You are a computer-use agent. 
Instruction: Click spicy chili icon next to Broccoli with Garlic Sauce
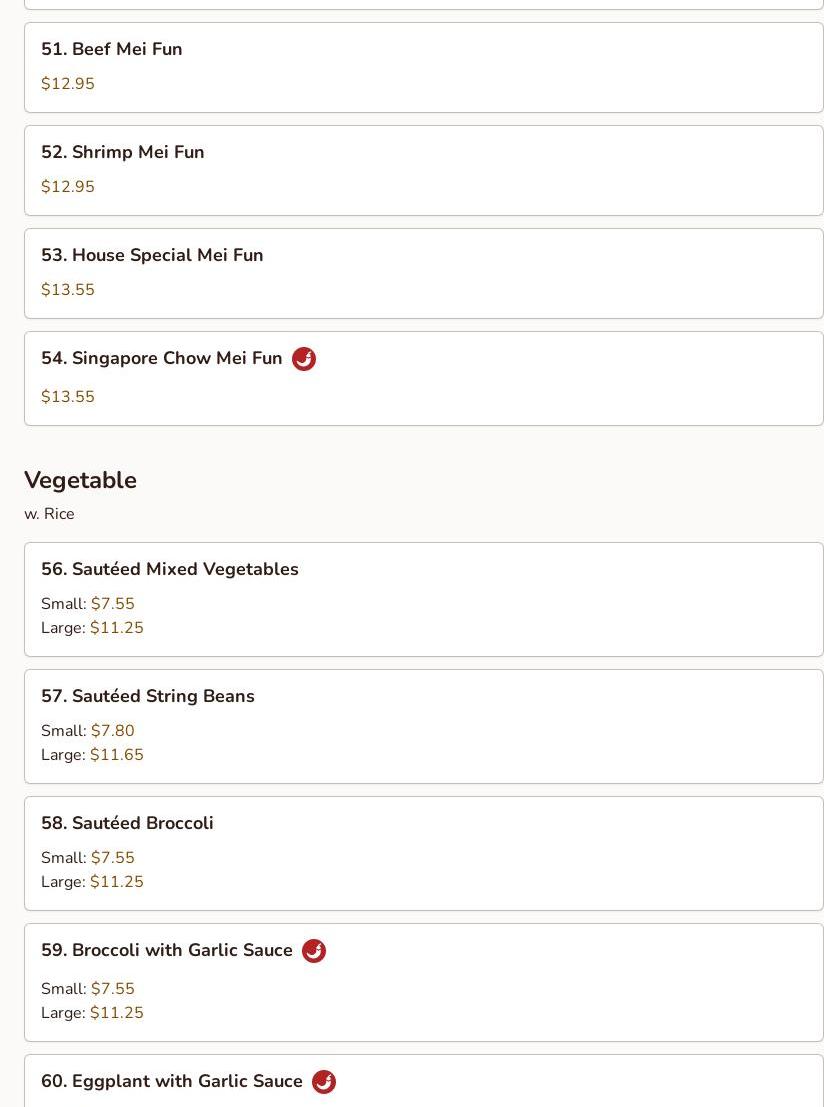point(314,950)
